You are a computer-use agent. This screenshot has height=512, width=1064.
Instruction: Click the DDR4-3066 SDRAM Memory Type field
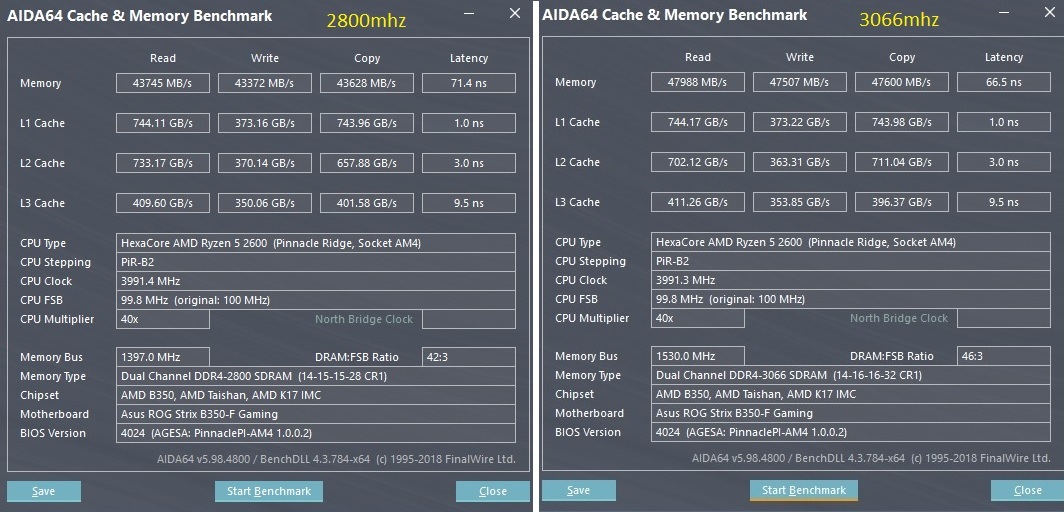tap(850, 375)
